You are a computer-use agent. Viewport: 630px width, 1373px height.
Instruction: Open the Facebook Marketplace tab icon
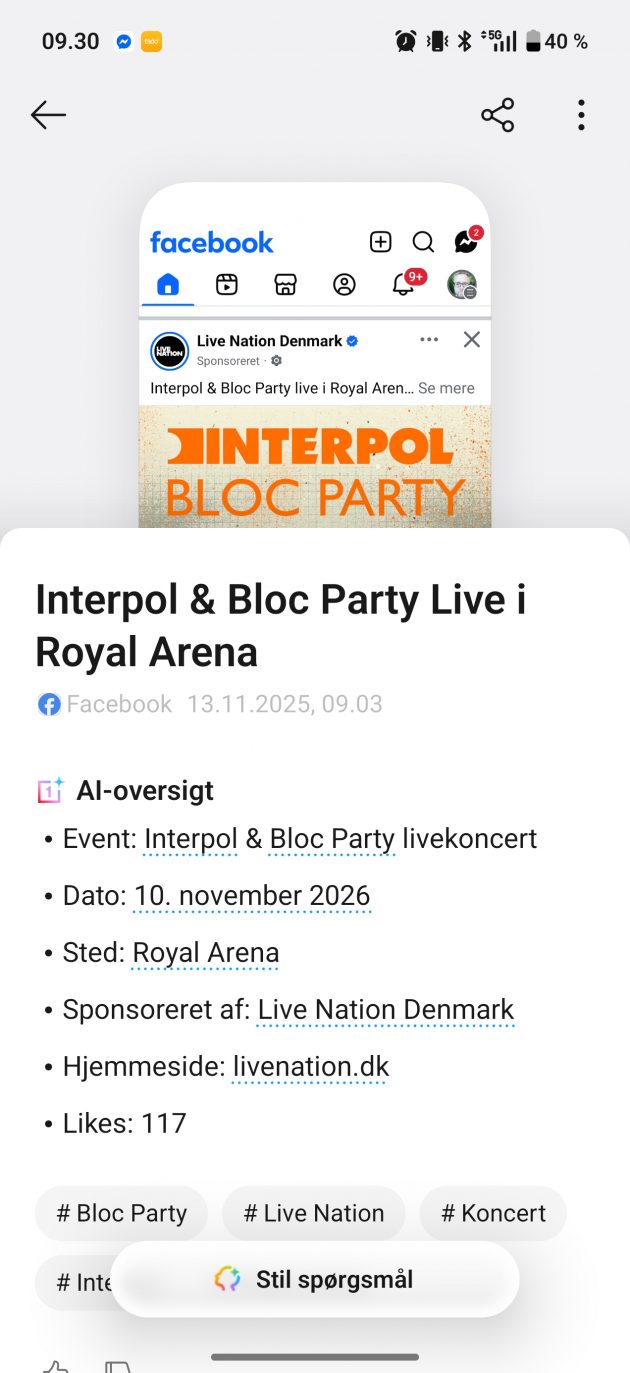point(285,285)
